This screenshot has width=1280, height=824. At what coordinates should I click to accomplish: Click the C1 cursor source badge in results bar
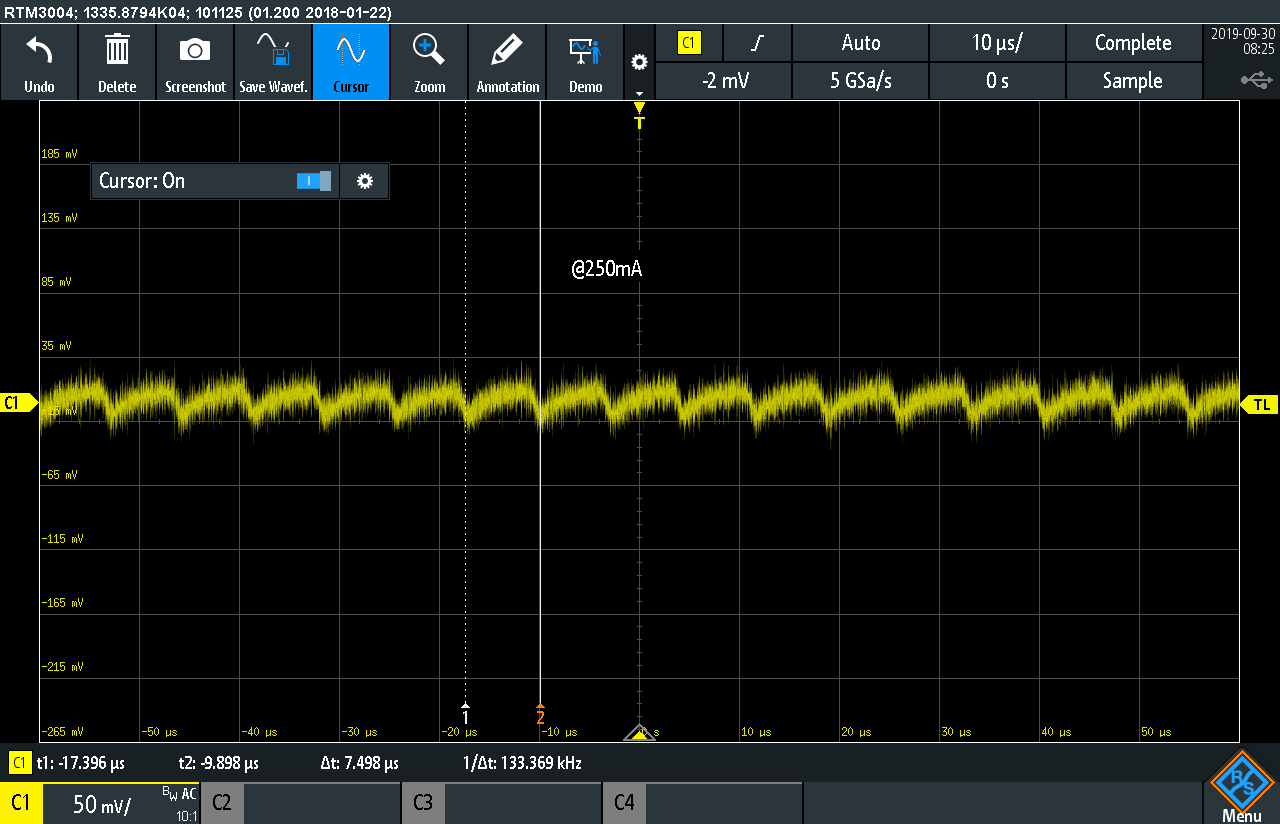point(20,763)
